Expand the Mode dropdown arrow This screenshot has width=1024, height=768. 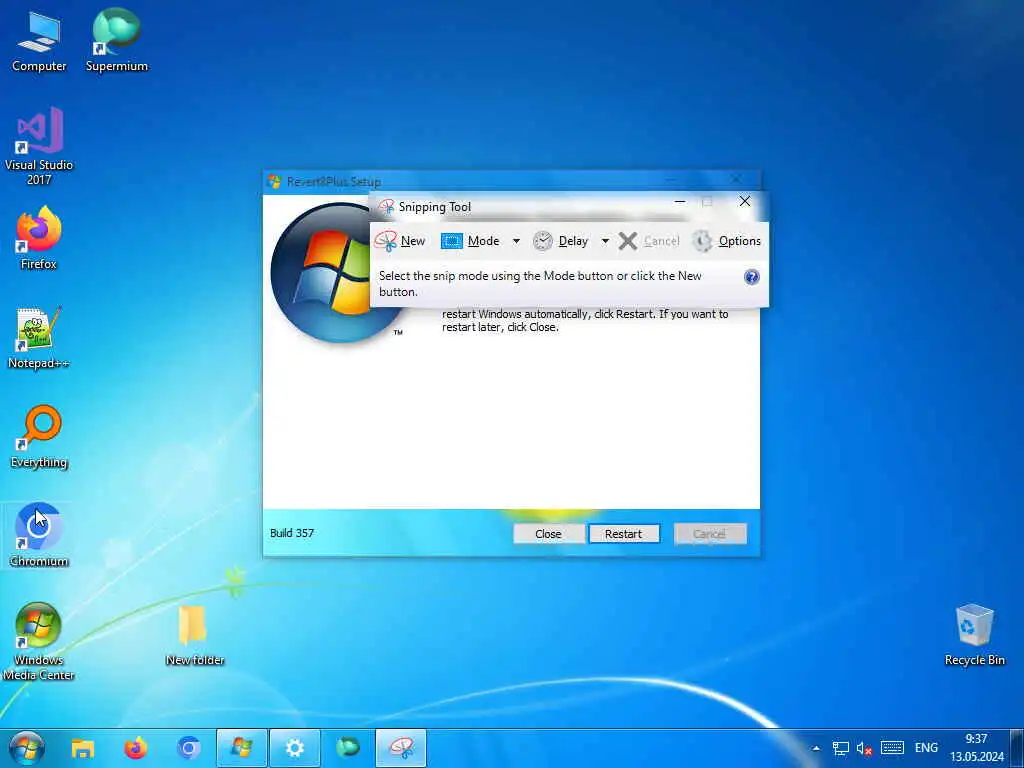516,241
